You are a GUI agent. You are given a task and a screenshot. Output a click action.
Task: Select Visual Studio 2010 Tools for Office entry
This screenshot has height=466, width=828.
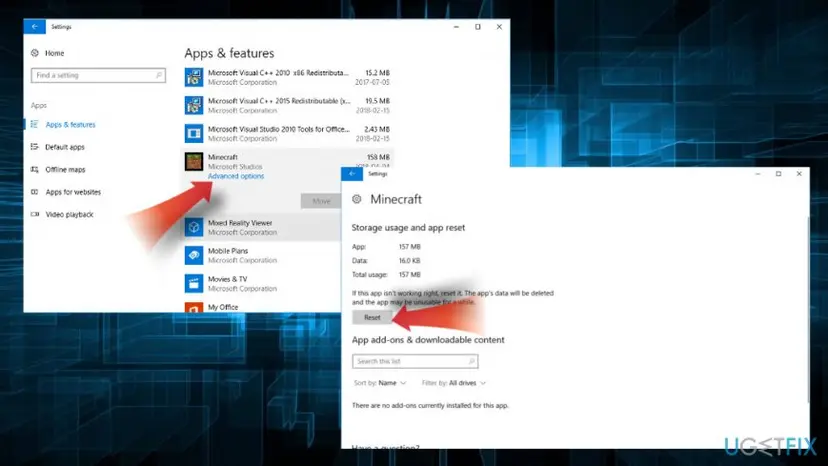click(x=287, y=133)
